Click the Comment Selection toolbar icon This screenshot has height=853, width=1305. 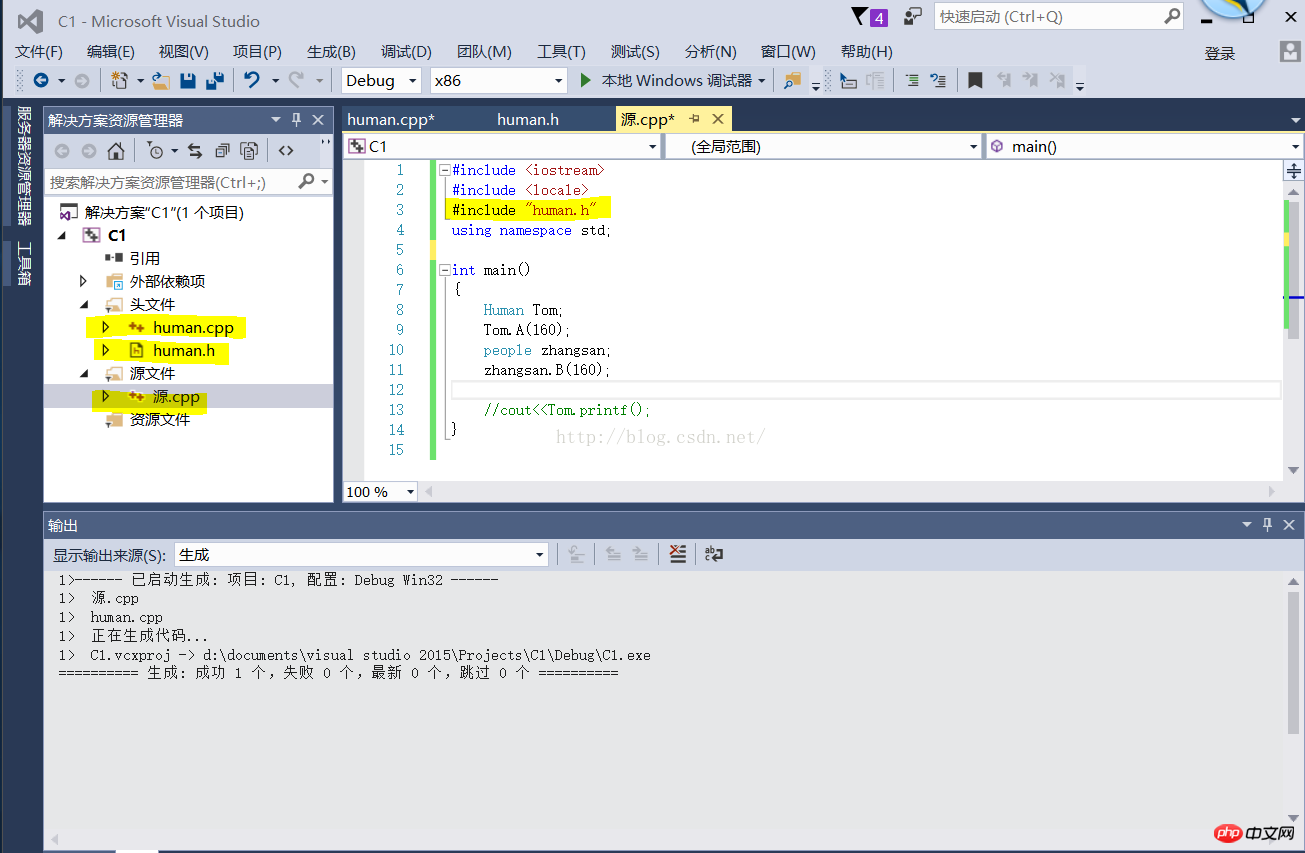pyautogui.click(x=912, y=80)
